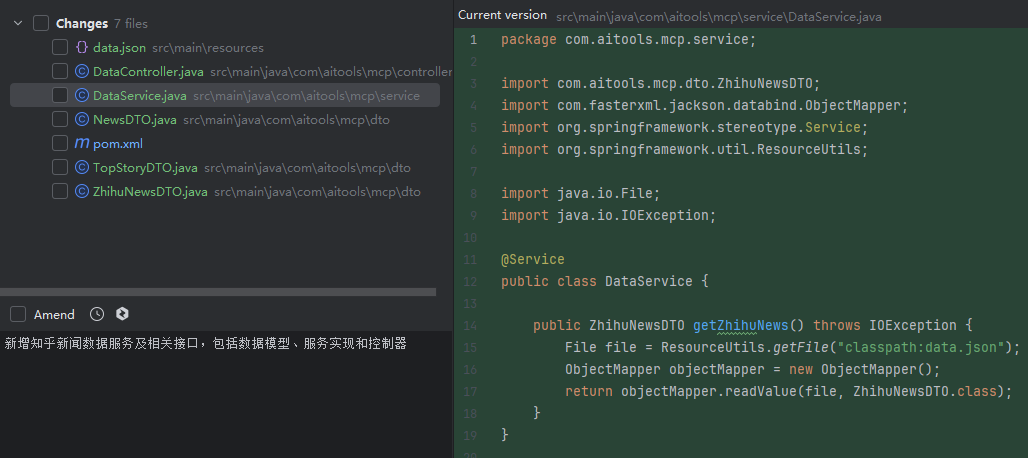1028x458 pixels.
Task: Click the data.json file type icon
Action: (82, 48)
